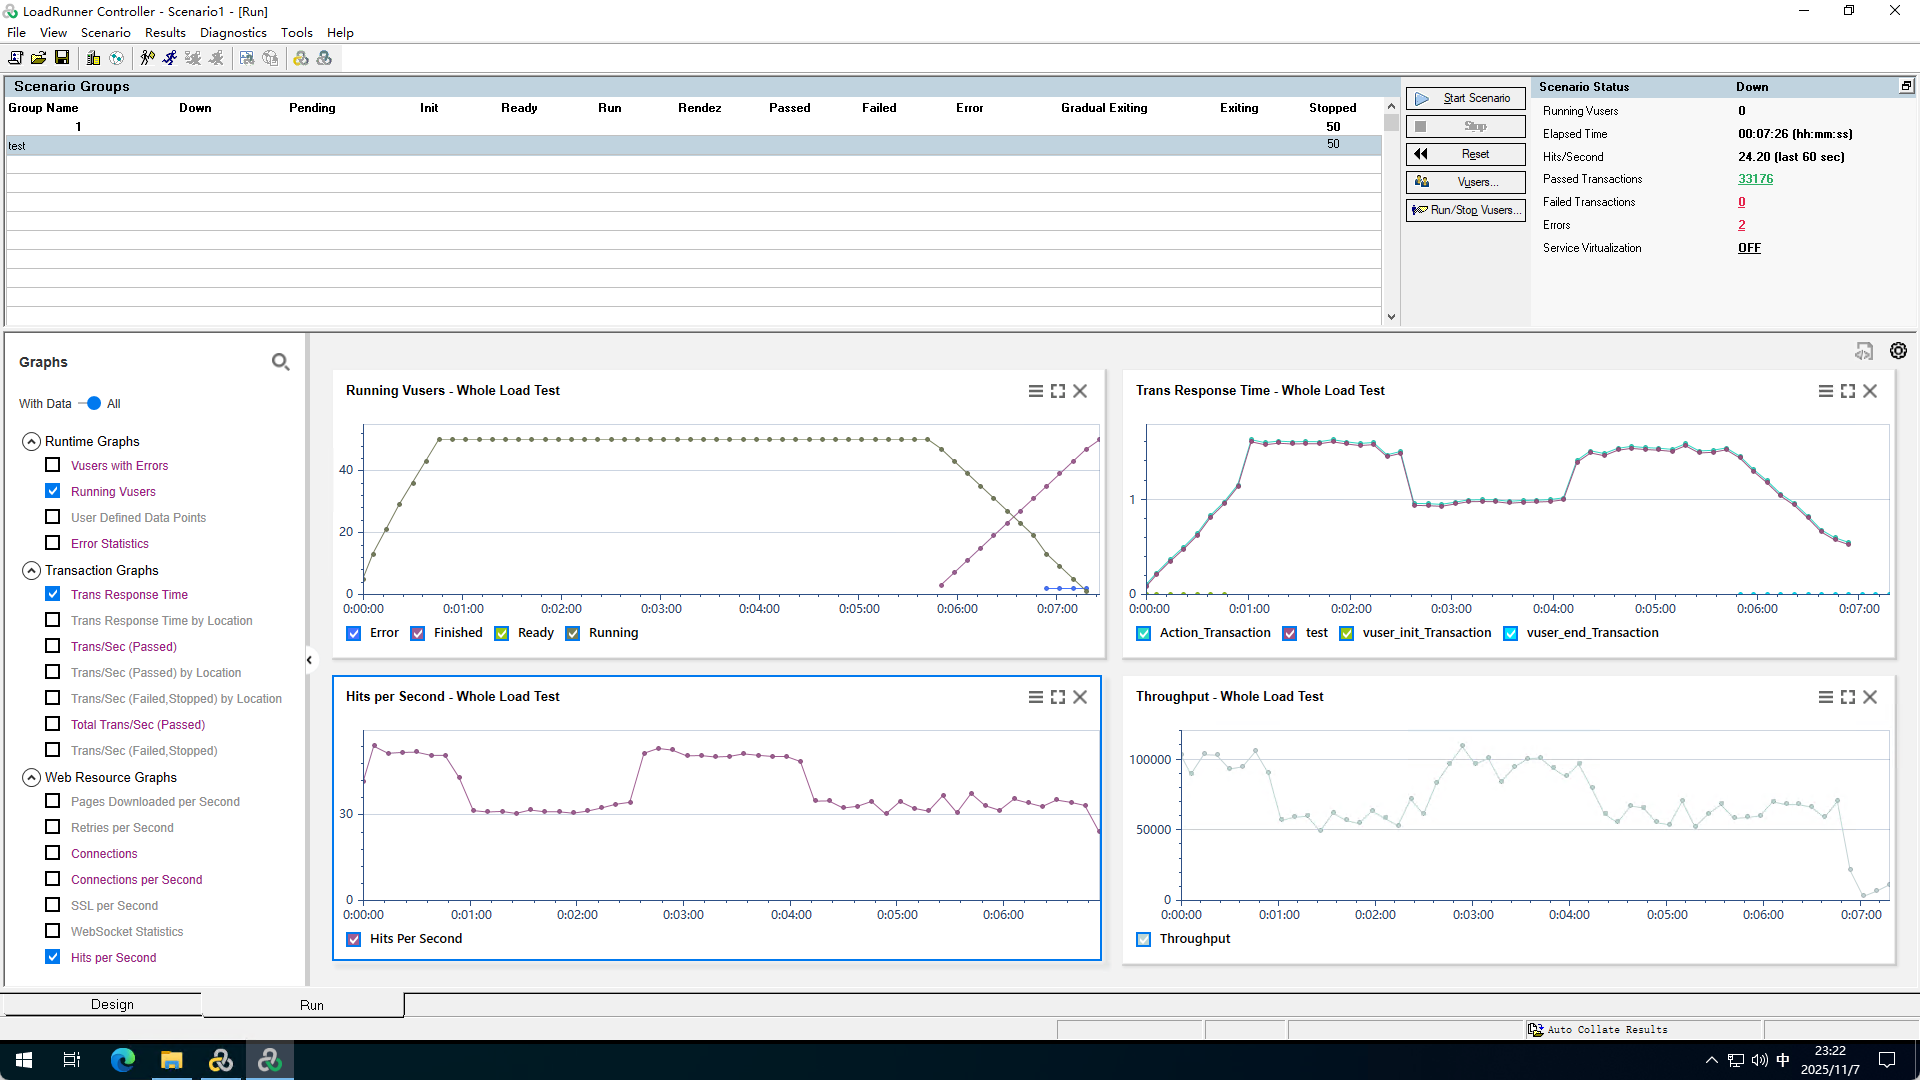Click the search icon in Graphs panel
The height and width of the screenshot is (1080, 1920).
[280, 362]
